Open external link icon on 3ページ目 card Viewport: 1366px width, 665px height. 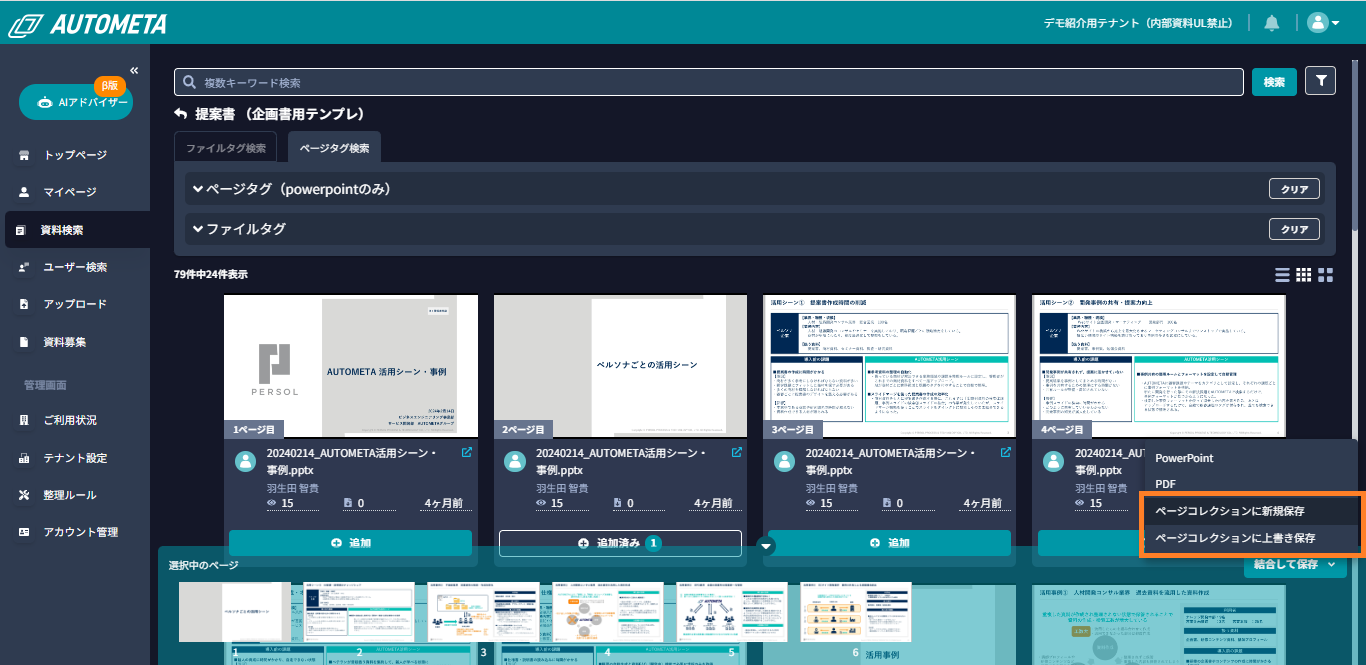1006,453
